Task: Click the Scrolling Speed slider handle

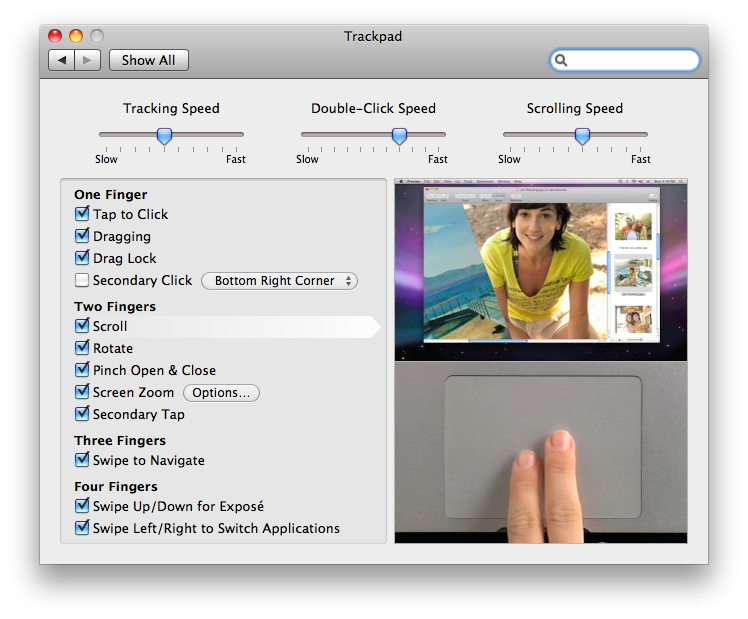Action: pyautogui.click(x=575, y=136)
